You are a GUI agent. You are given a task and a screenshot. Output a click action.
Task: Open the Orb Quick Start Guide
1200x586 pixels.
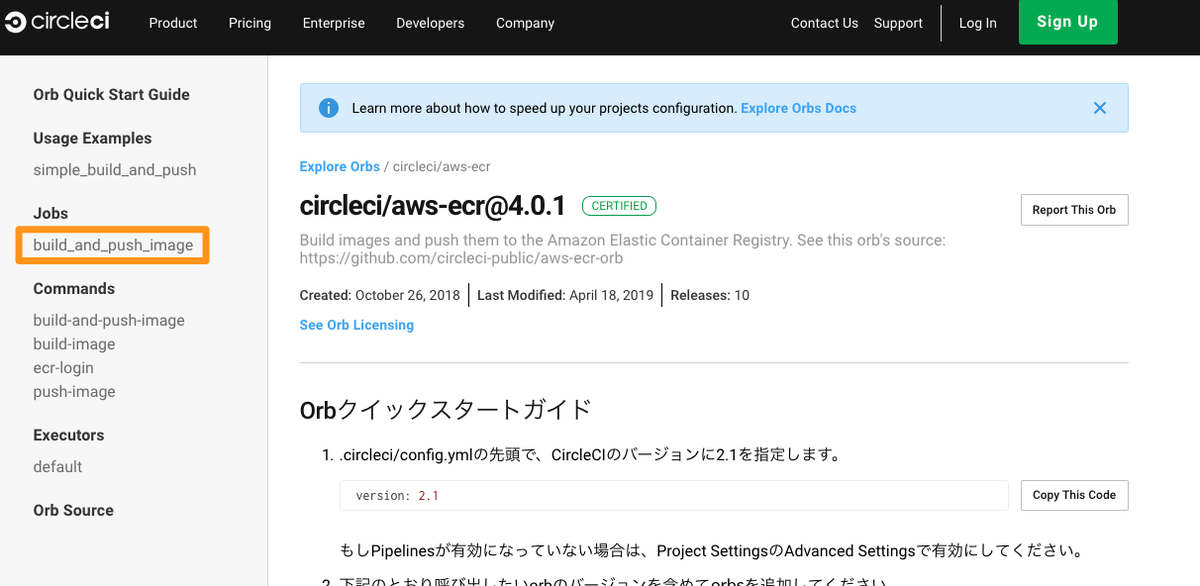point(110,94)
